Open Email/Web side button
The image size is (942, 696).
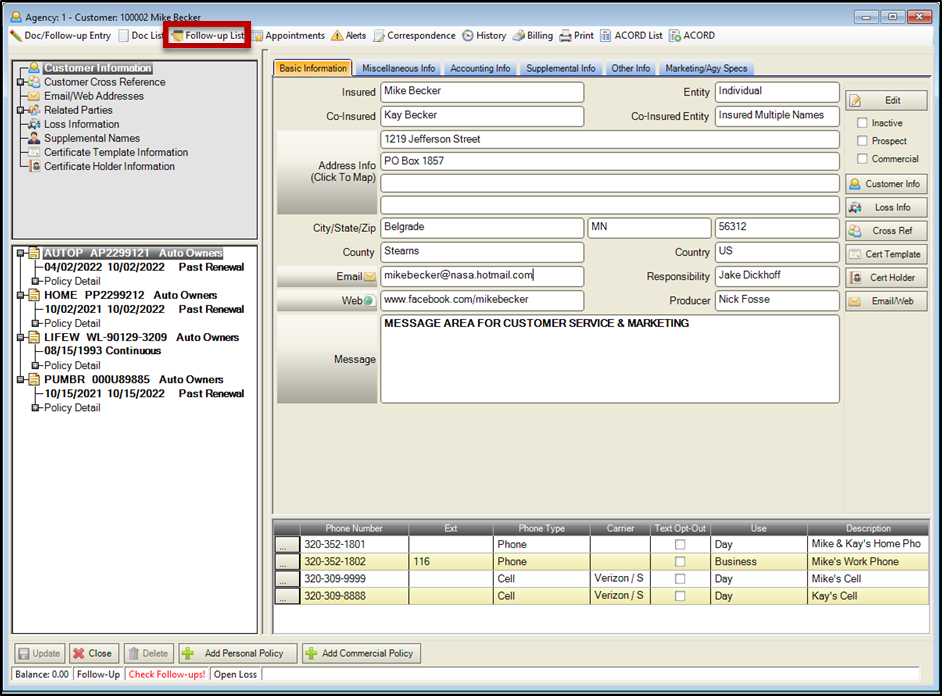pyautogui.click(x=886, y=301)
